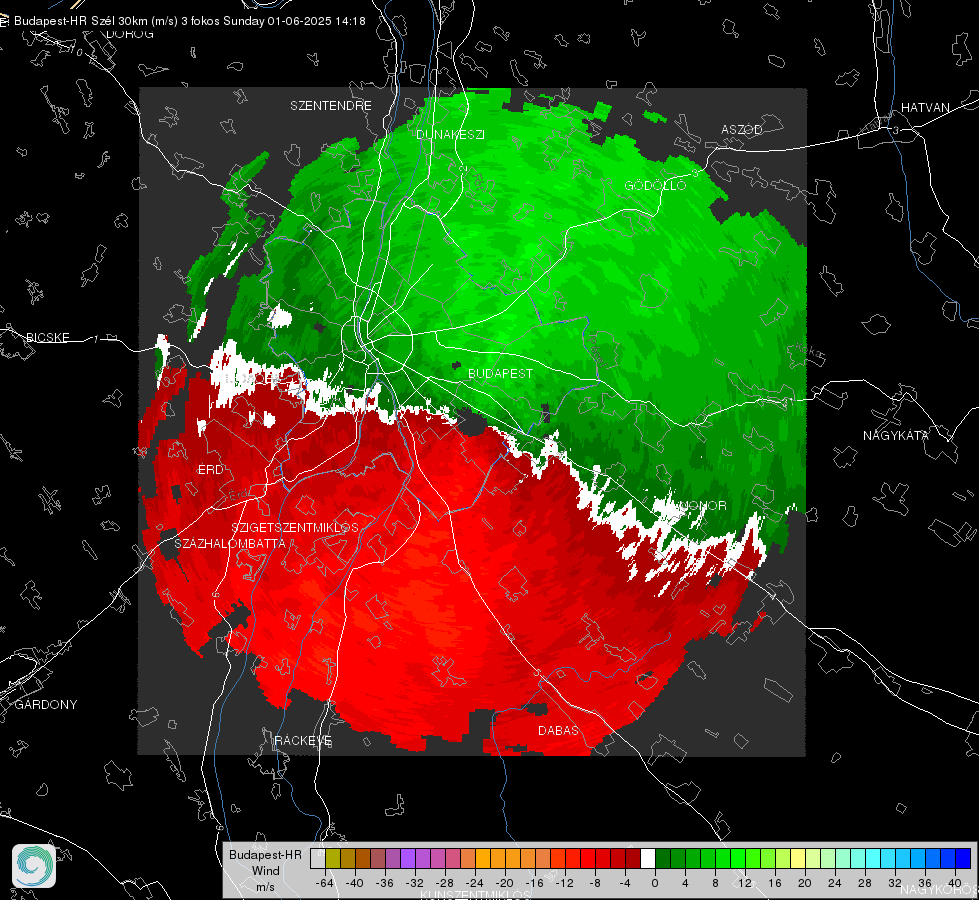
Task: Click the DOROG town label
Action: (130, 34)
